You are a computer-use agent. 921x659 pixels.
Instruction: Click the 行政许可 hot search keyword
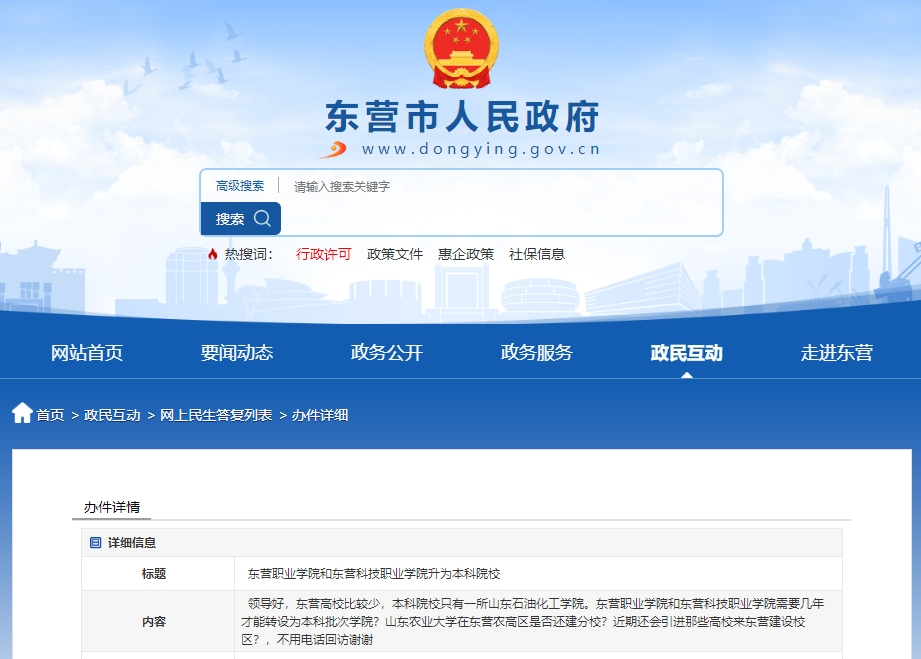322,254
